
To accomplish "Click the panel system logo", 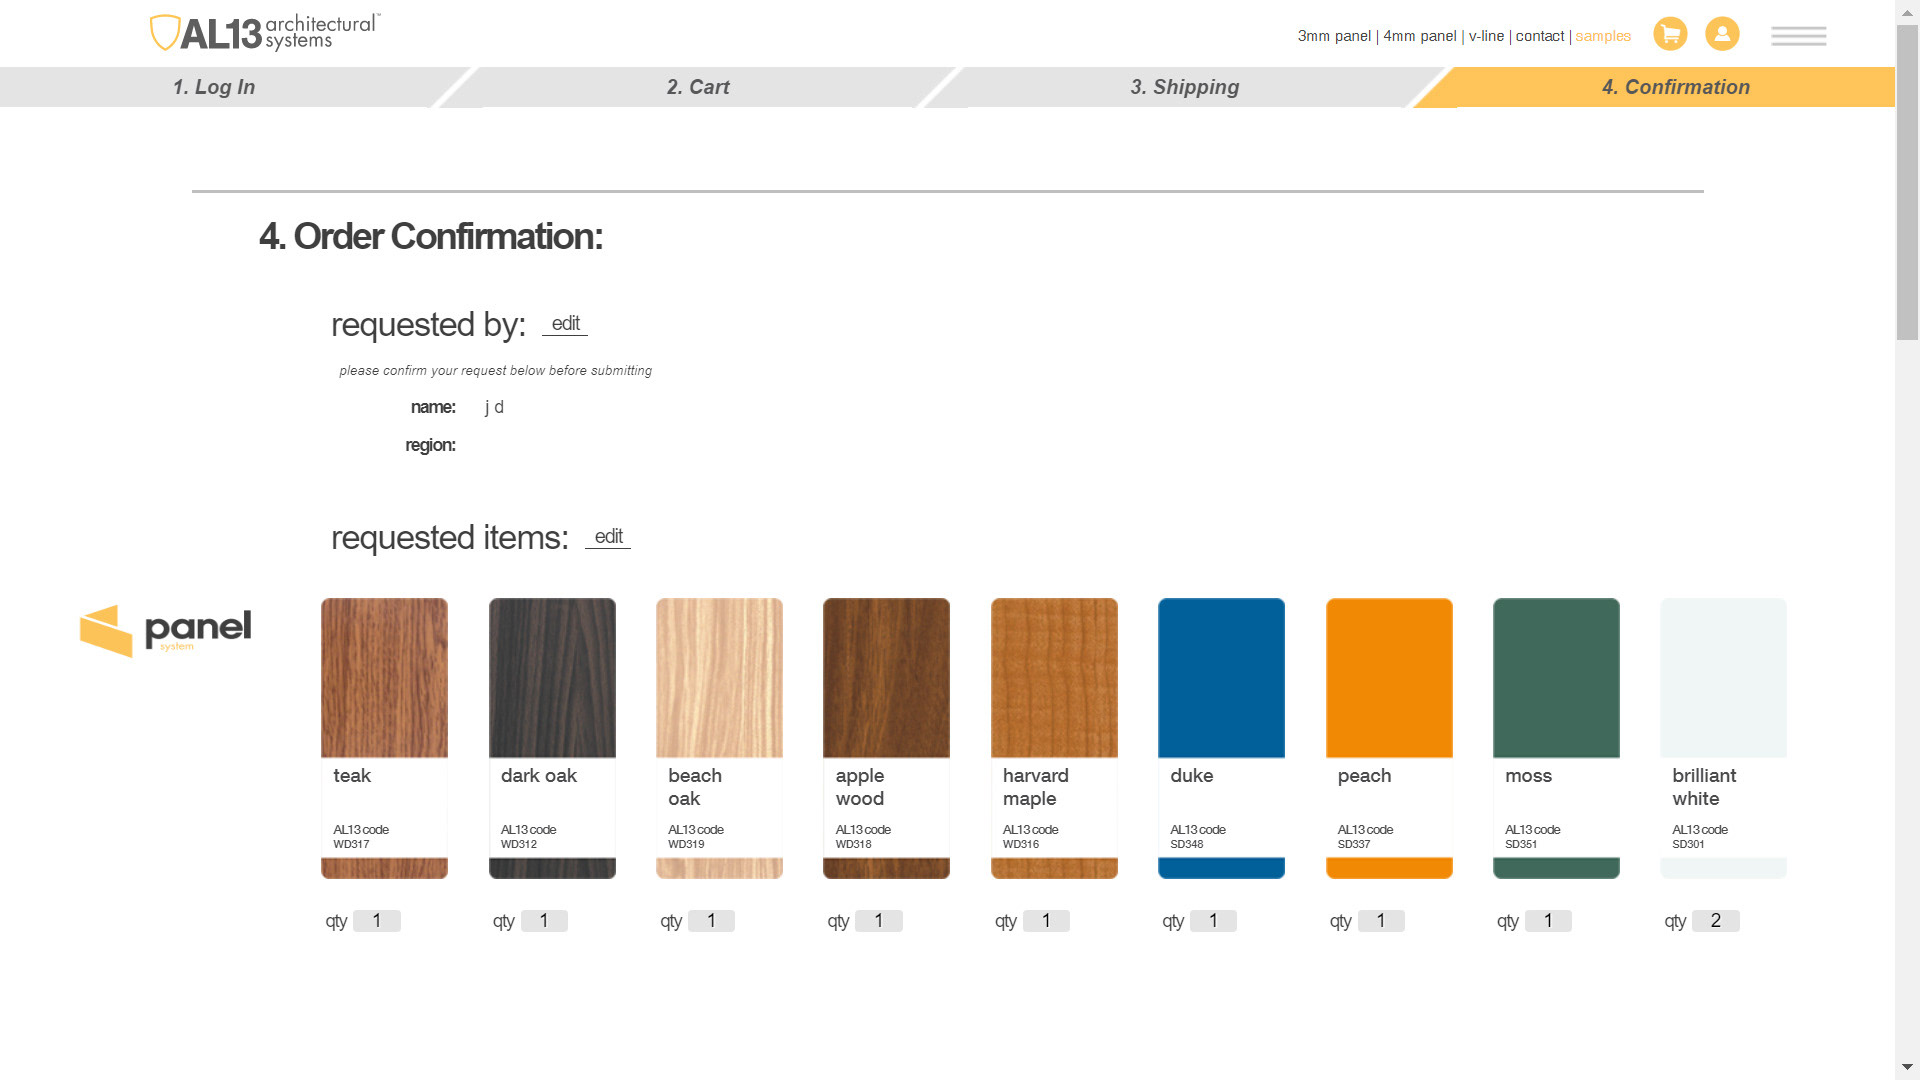I will point(166,631).
